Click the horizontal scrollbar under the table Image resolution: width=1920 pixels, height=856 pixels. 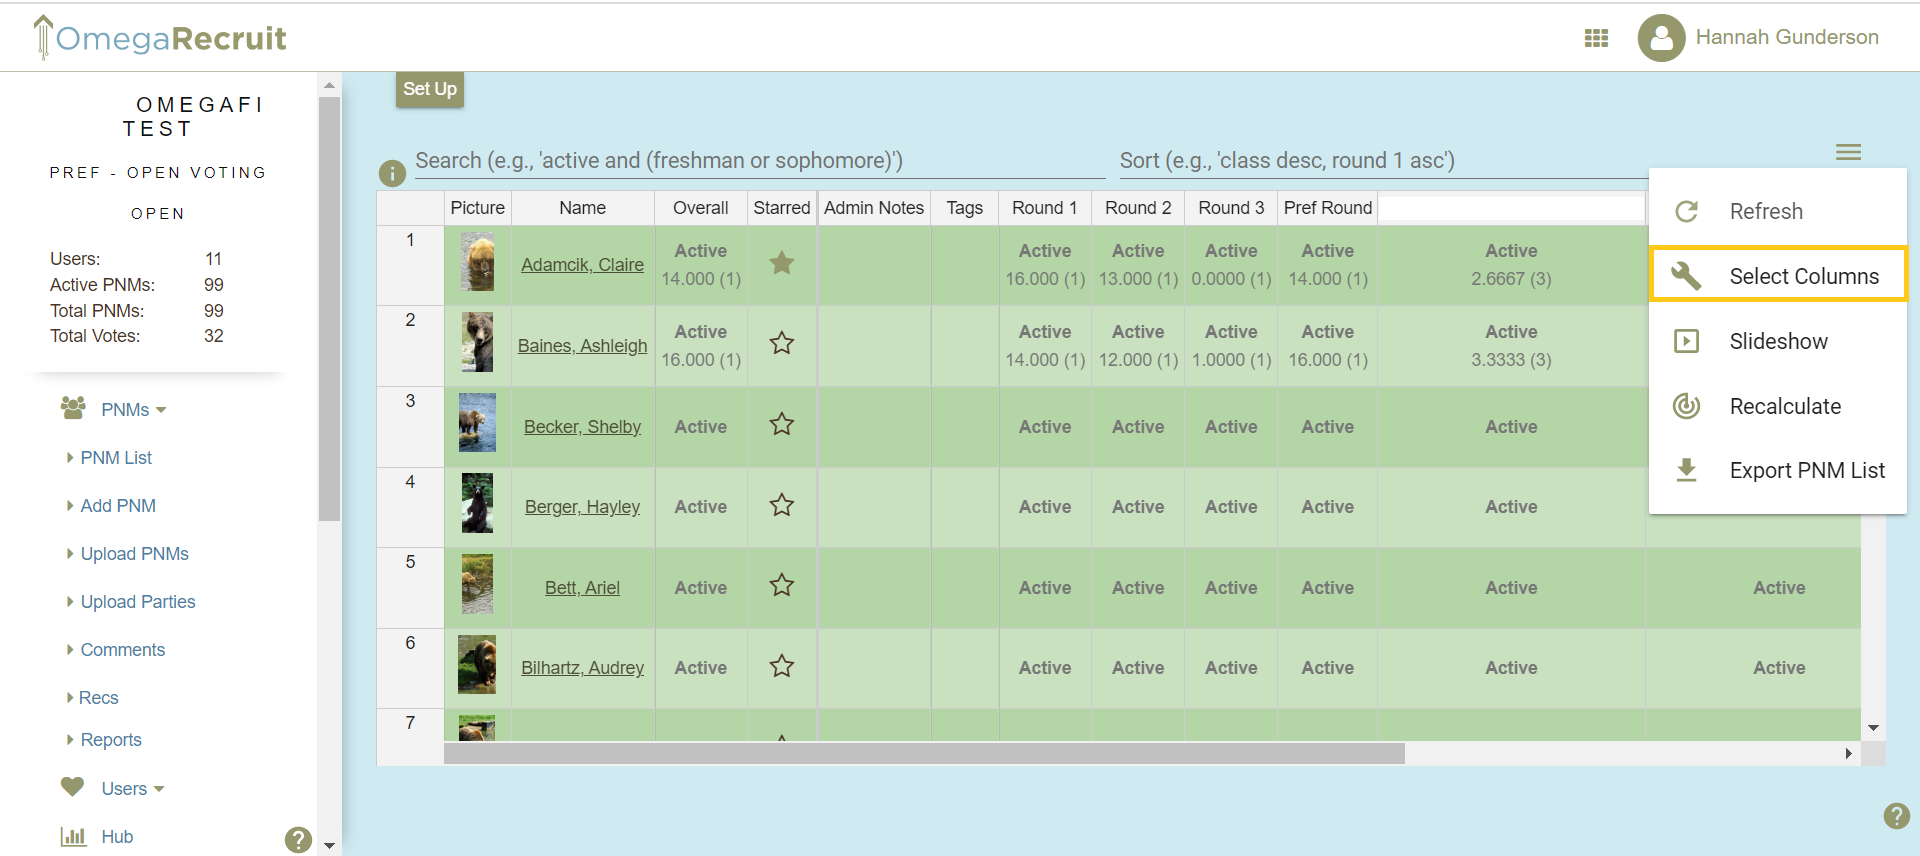click(x=924, y=754)
